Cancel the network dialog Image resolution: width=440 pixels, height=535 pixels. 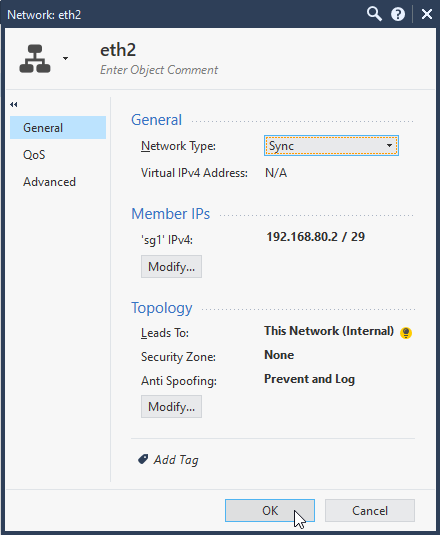[x=370, y=510]
